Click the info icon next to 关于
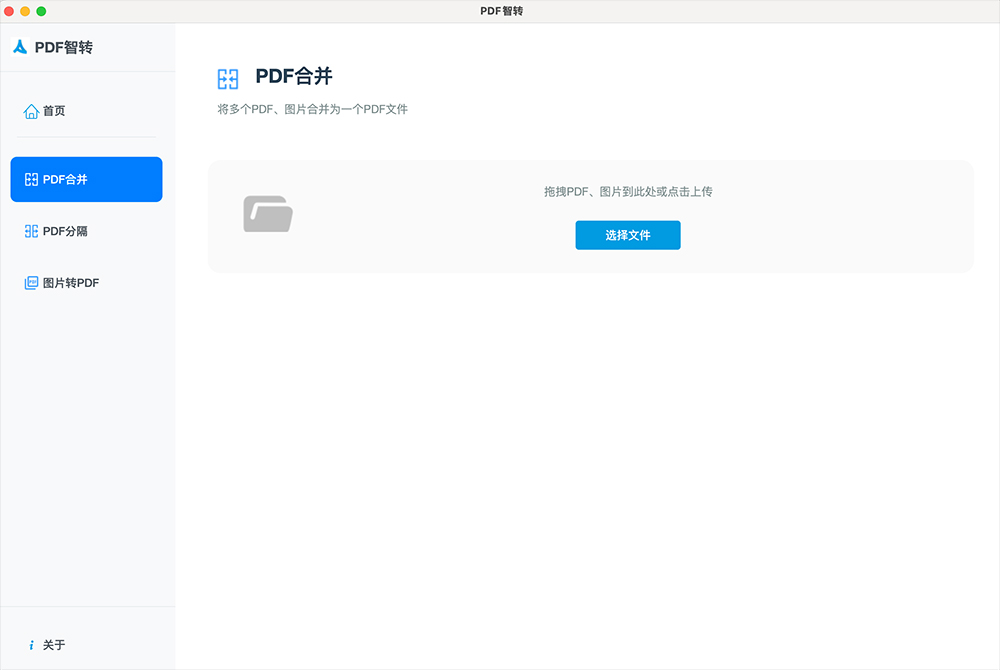Screen dimensions: 1000x670 [32, 645]
